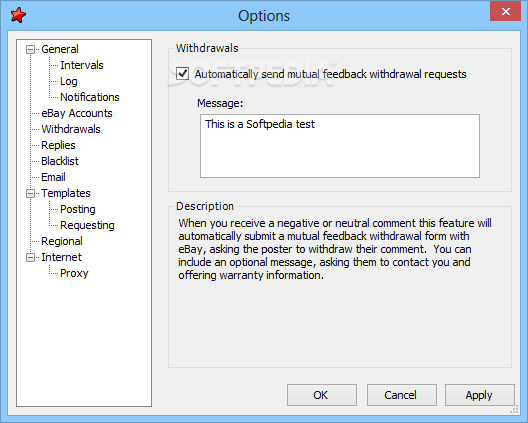The image size is (528, 423).
Task: Close the Options dialog window
Action: [505, 11]
